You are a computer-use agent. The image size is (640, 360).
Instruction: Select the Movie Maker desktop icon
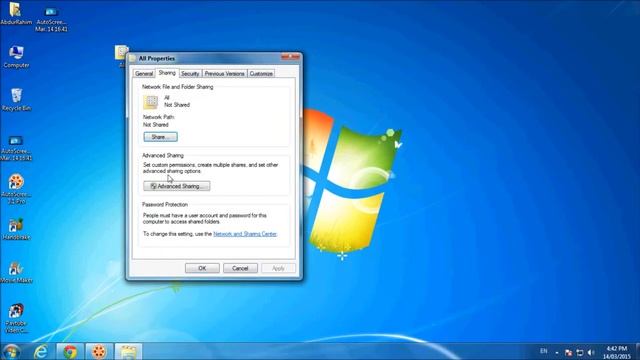16,272
